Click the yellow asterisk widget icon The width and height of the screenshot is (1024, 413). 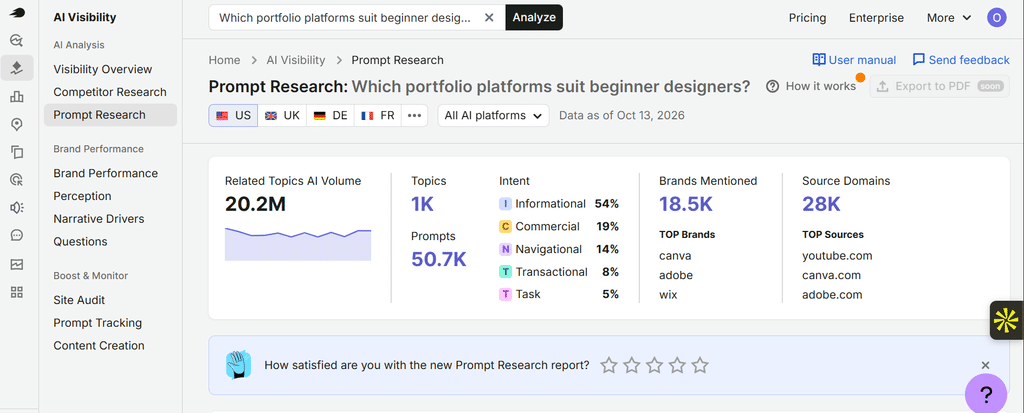pos(1006,320)
